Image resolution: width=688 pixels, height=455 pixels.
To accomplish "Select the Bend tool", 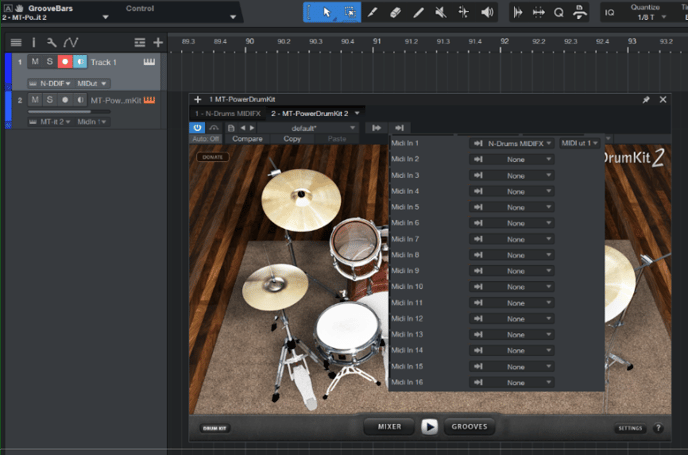I will click(463, 12).
